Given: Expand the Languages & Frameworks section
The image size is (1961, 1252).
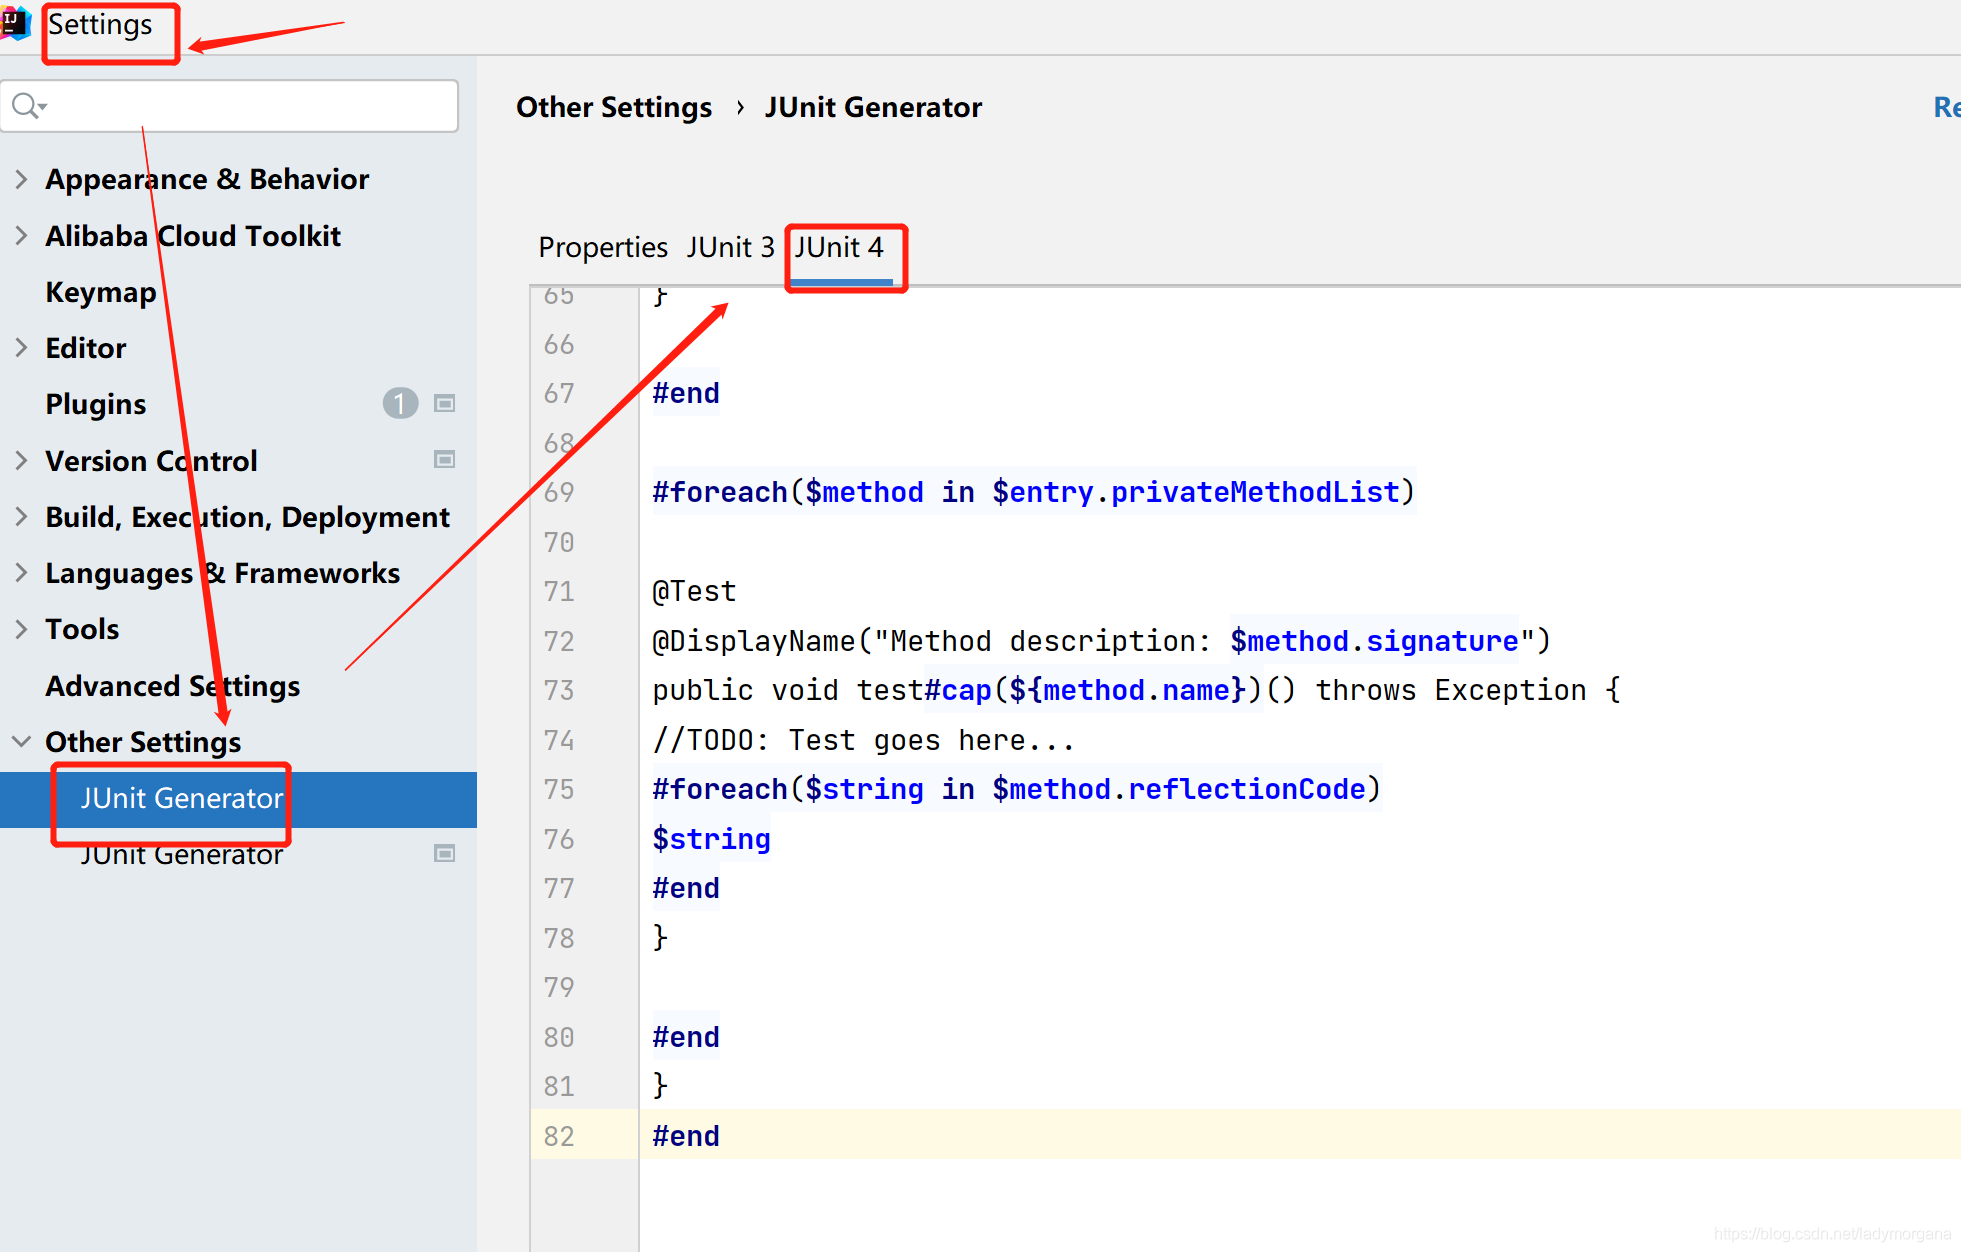Looking at the screenshot, I should [22, 572].
